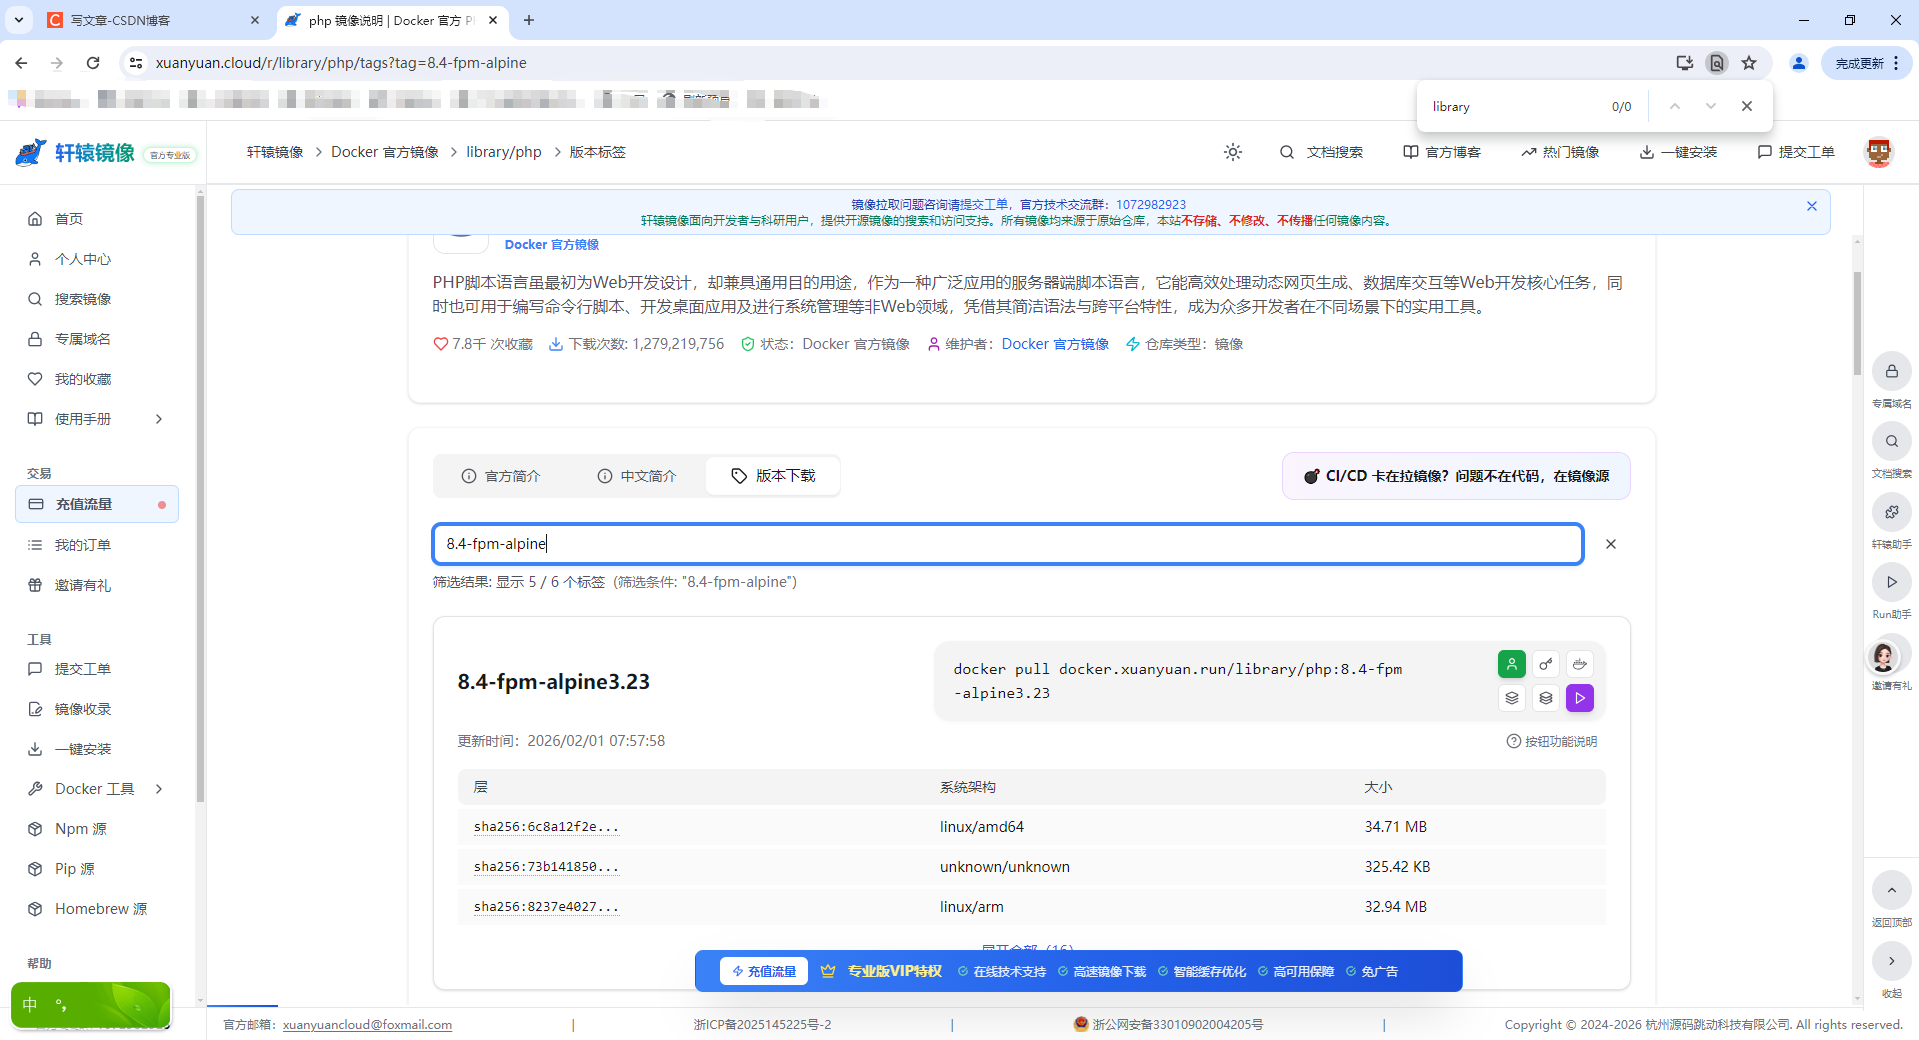This screenshot has width=1919, height=1040.
Task: Click the Docker whale icon beside pull command
Action: 1580,664
